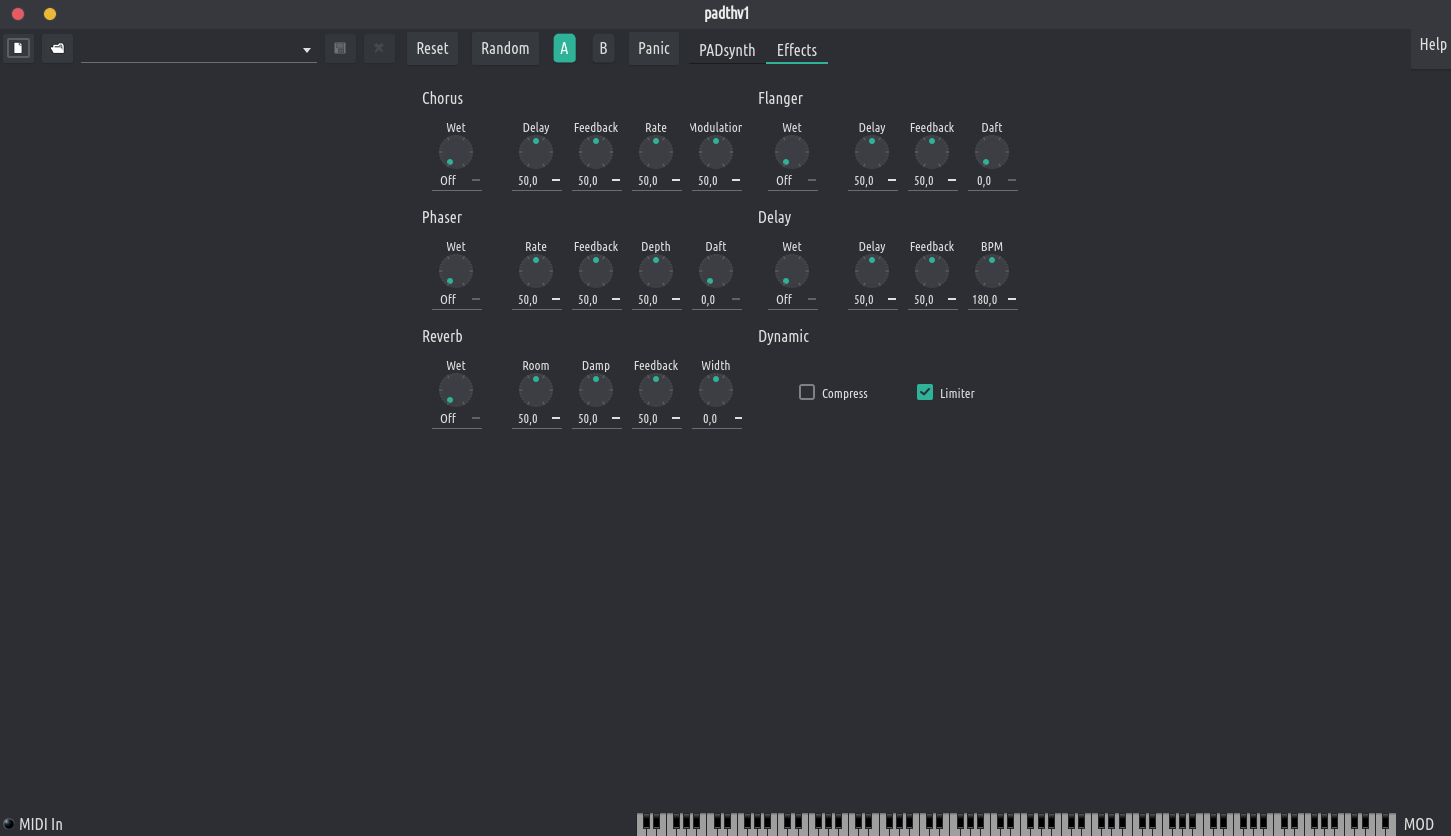
Task: Click the Save preset floppy icon
Action: 340,48
